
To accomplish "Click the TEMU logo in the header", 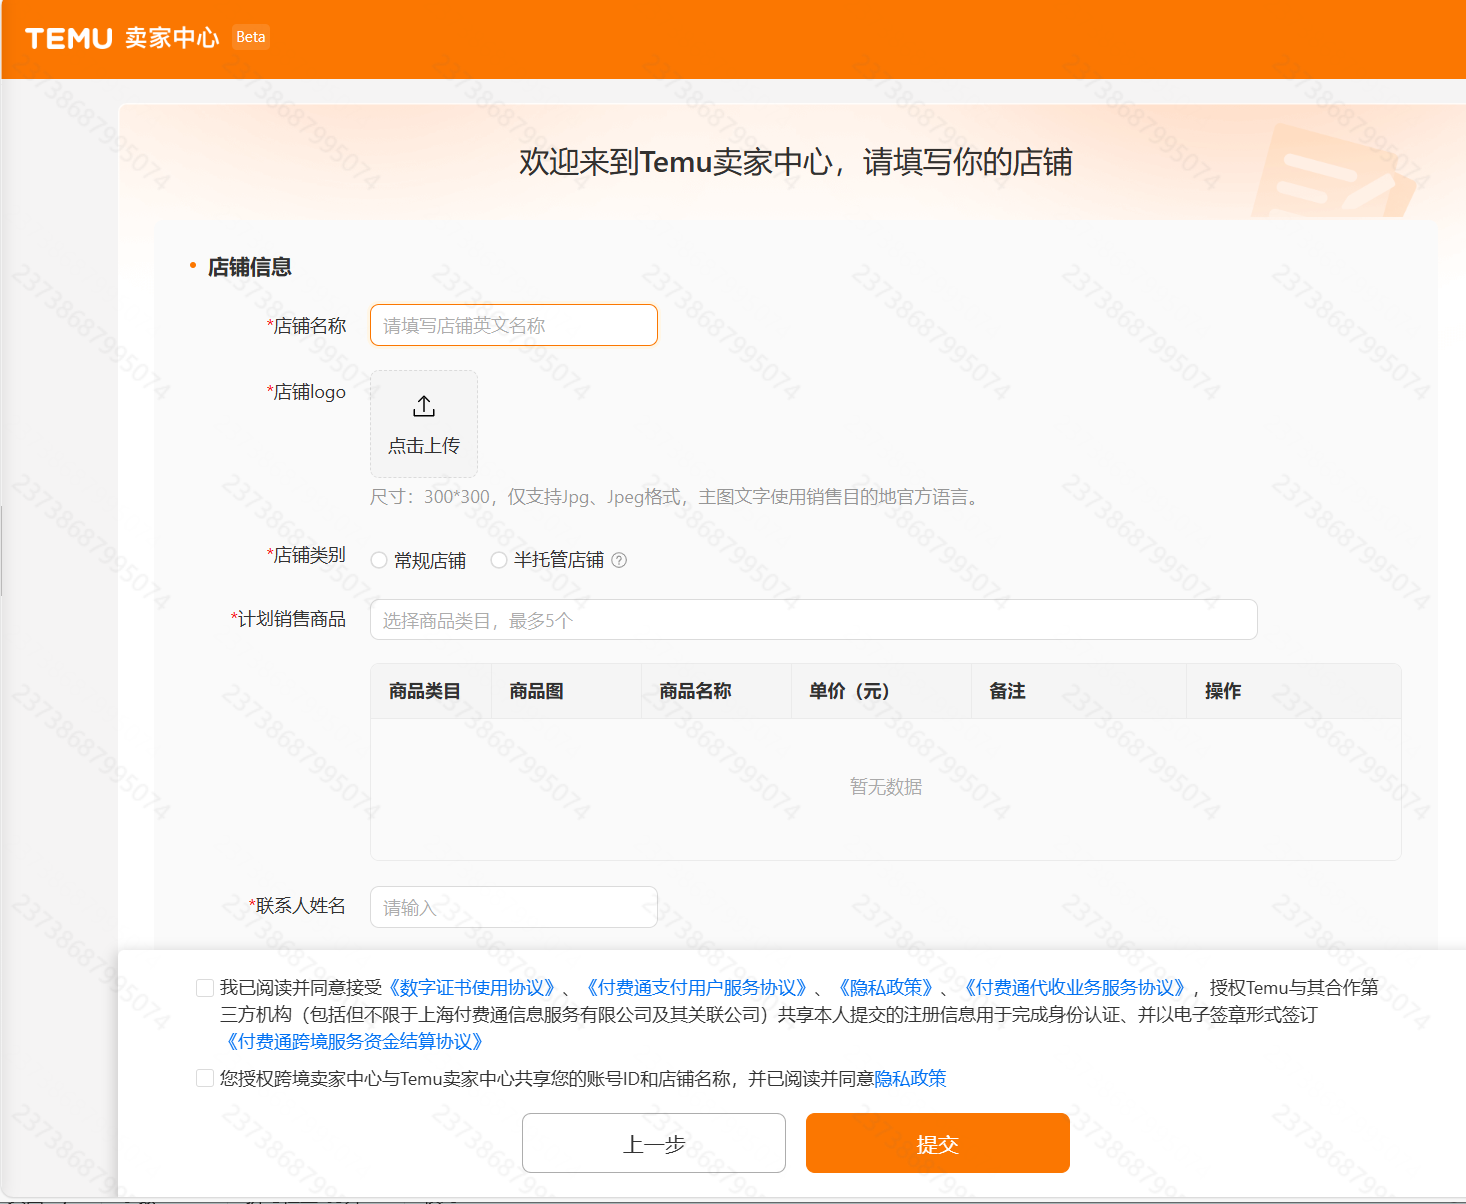I will (67, 37).
